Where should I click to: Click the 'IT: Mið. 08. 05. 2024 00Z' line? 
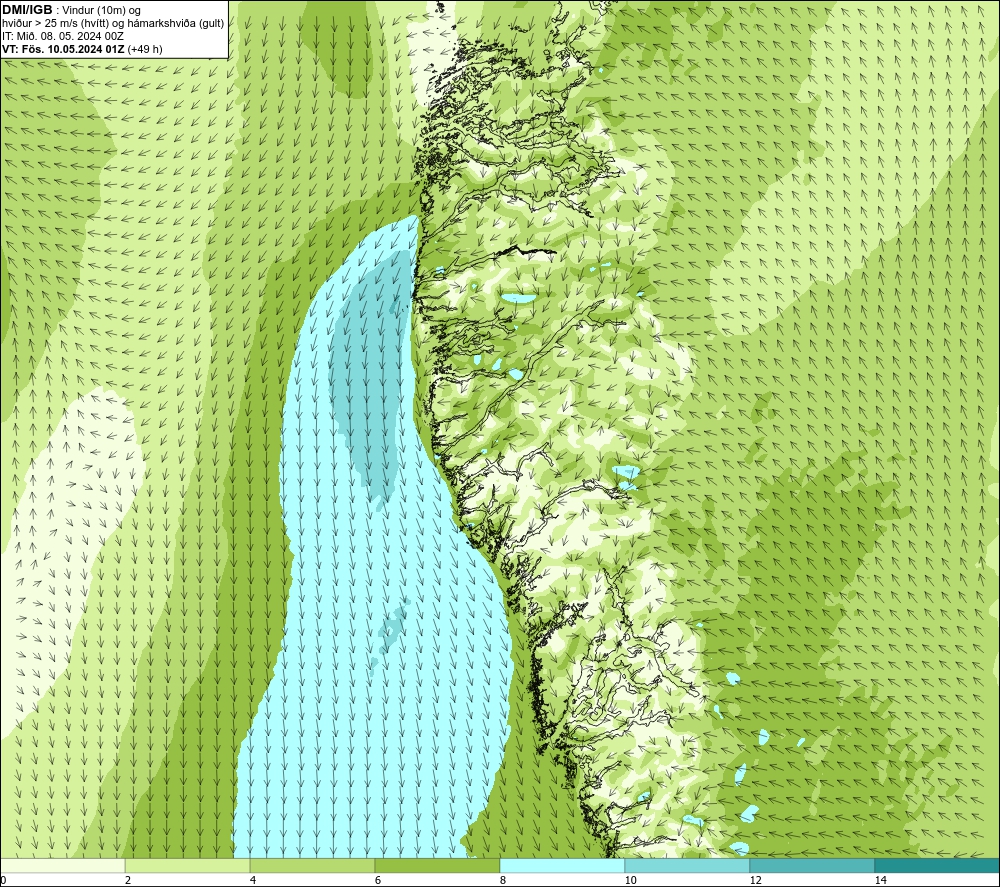pyautogui.click(x=63, y=36)
